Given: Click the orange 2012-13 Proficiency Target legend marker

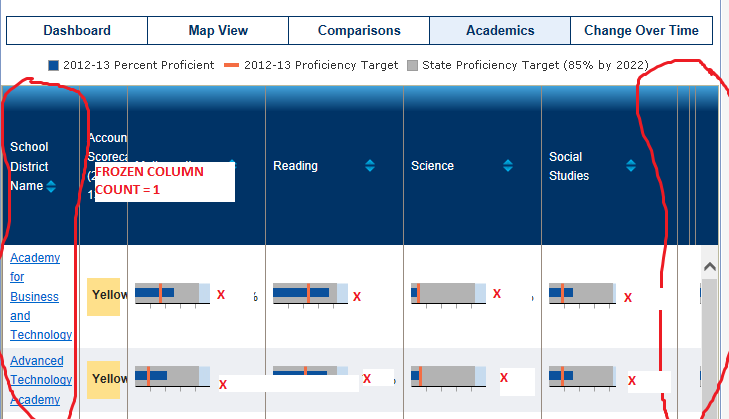Looking at the screenshot, I should click(x=231, y=65).
